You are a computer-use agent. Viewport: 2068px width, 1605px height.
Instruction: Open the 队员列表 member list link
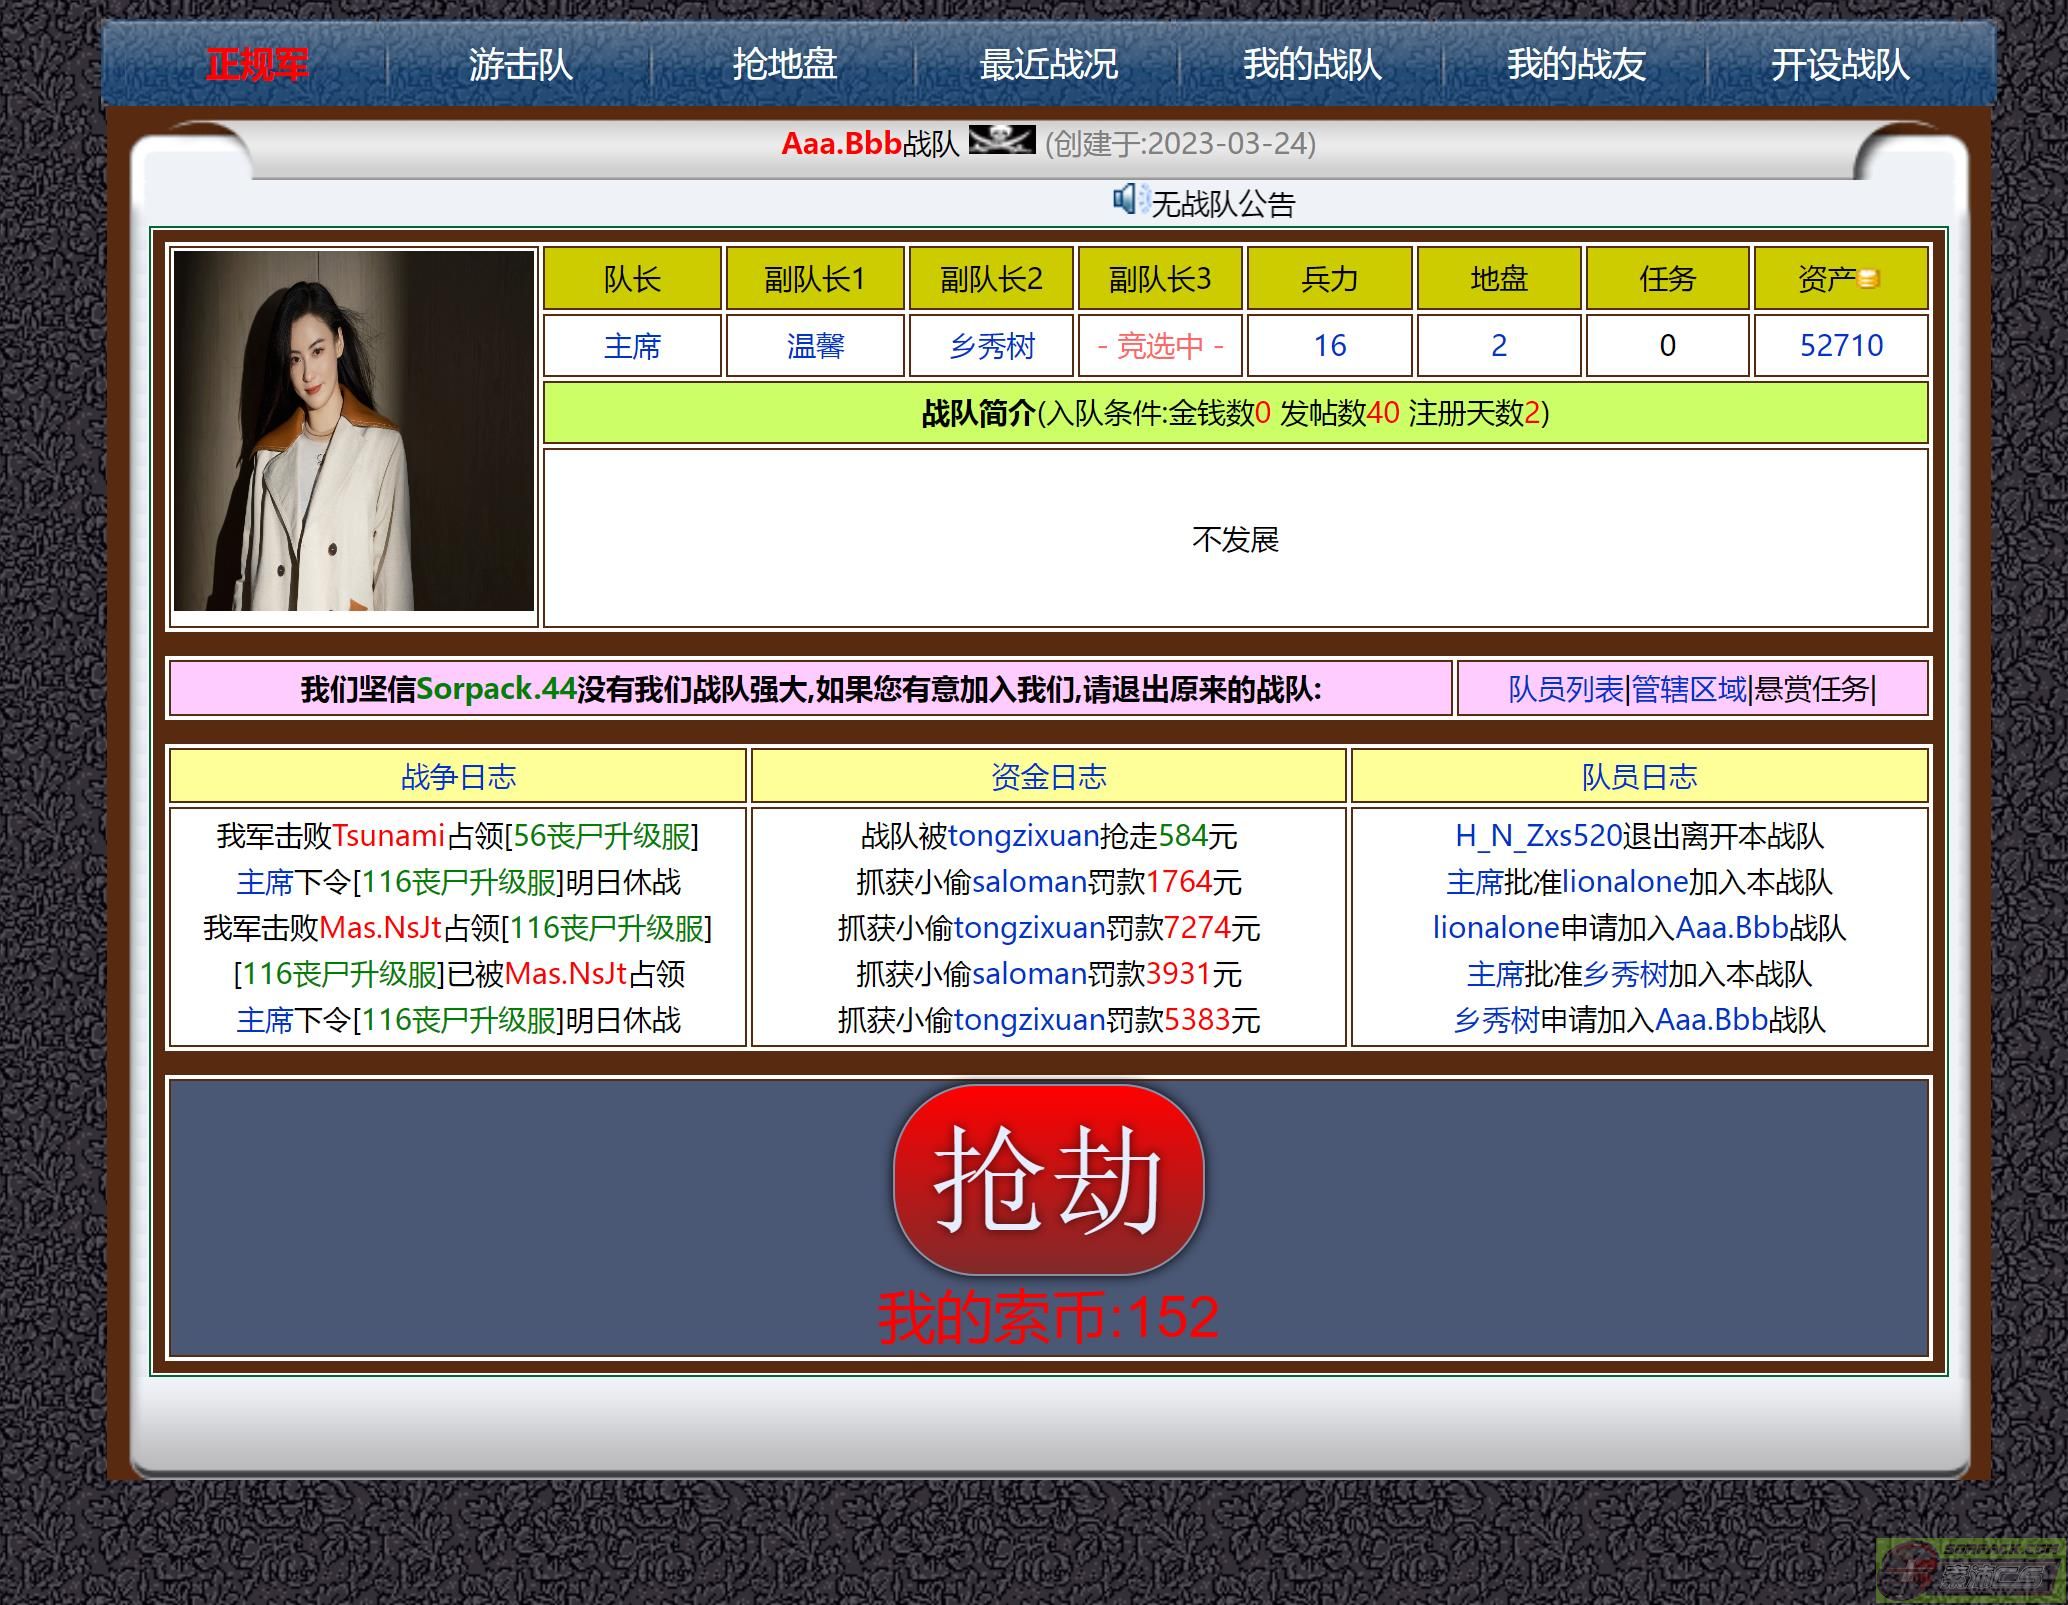(x=1565, y=689)
